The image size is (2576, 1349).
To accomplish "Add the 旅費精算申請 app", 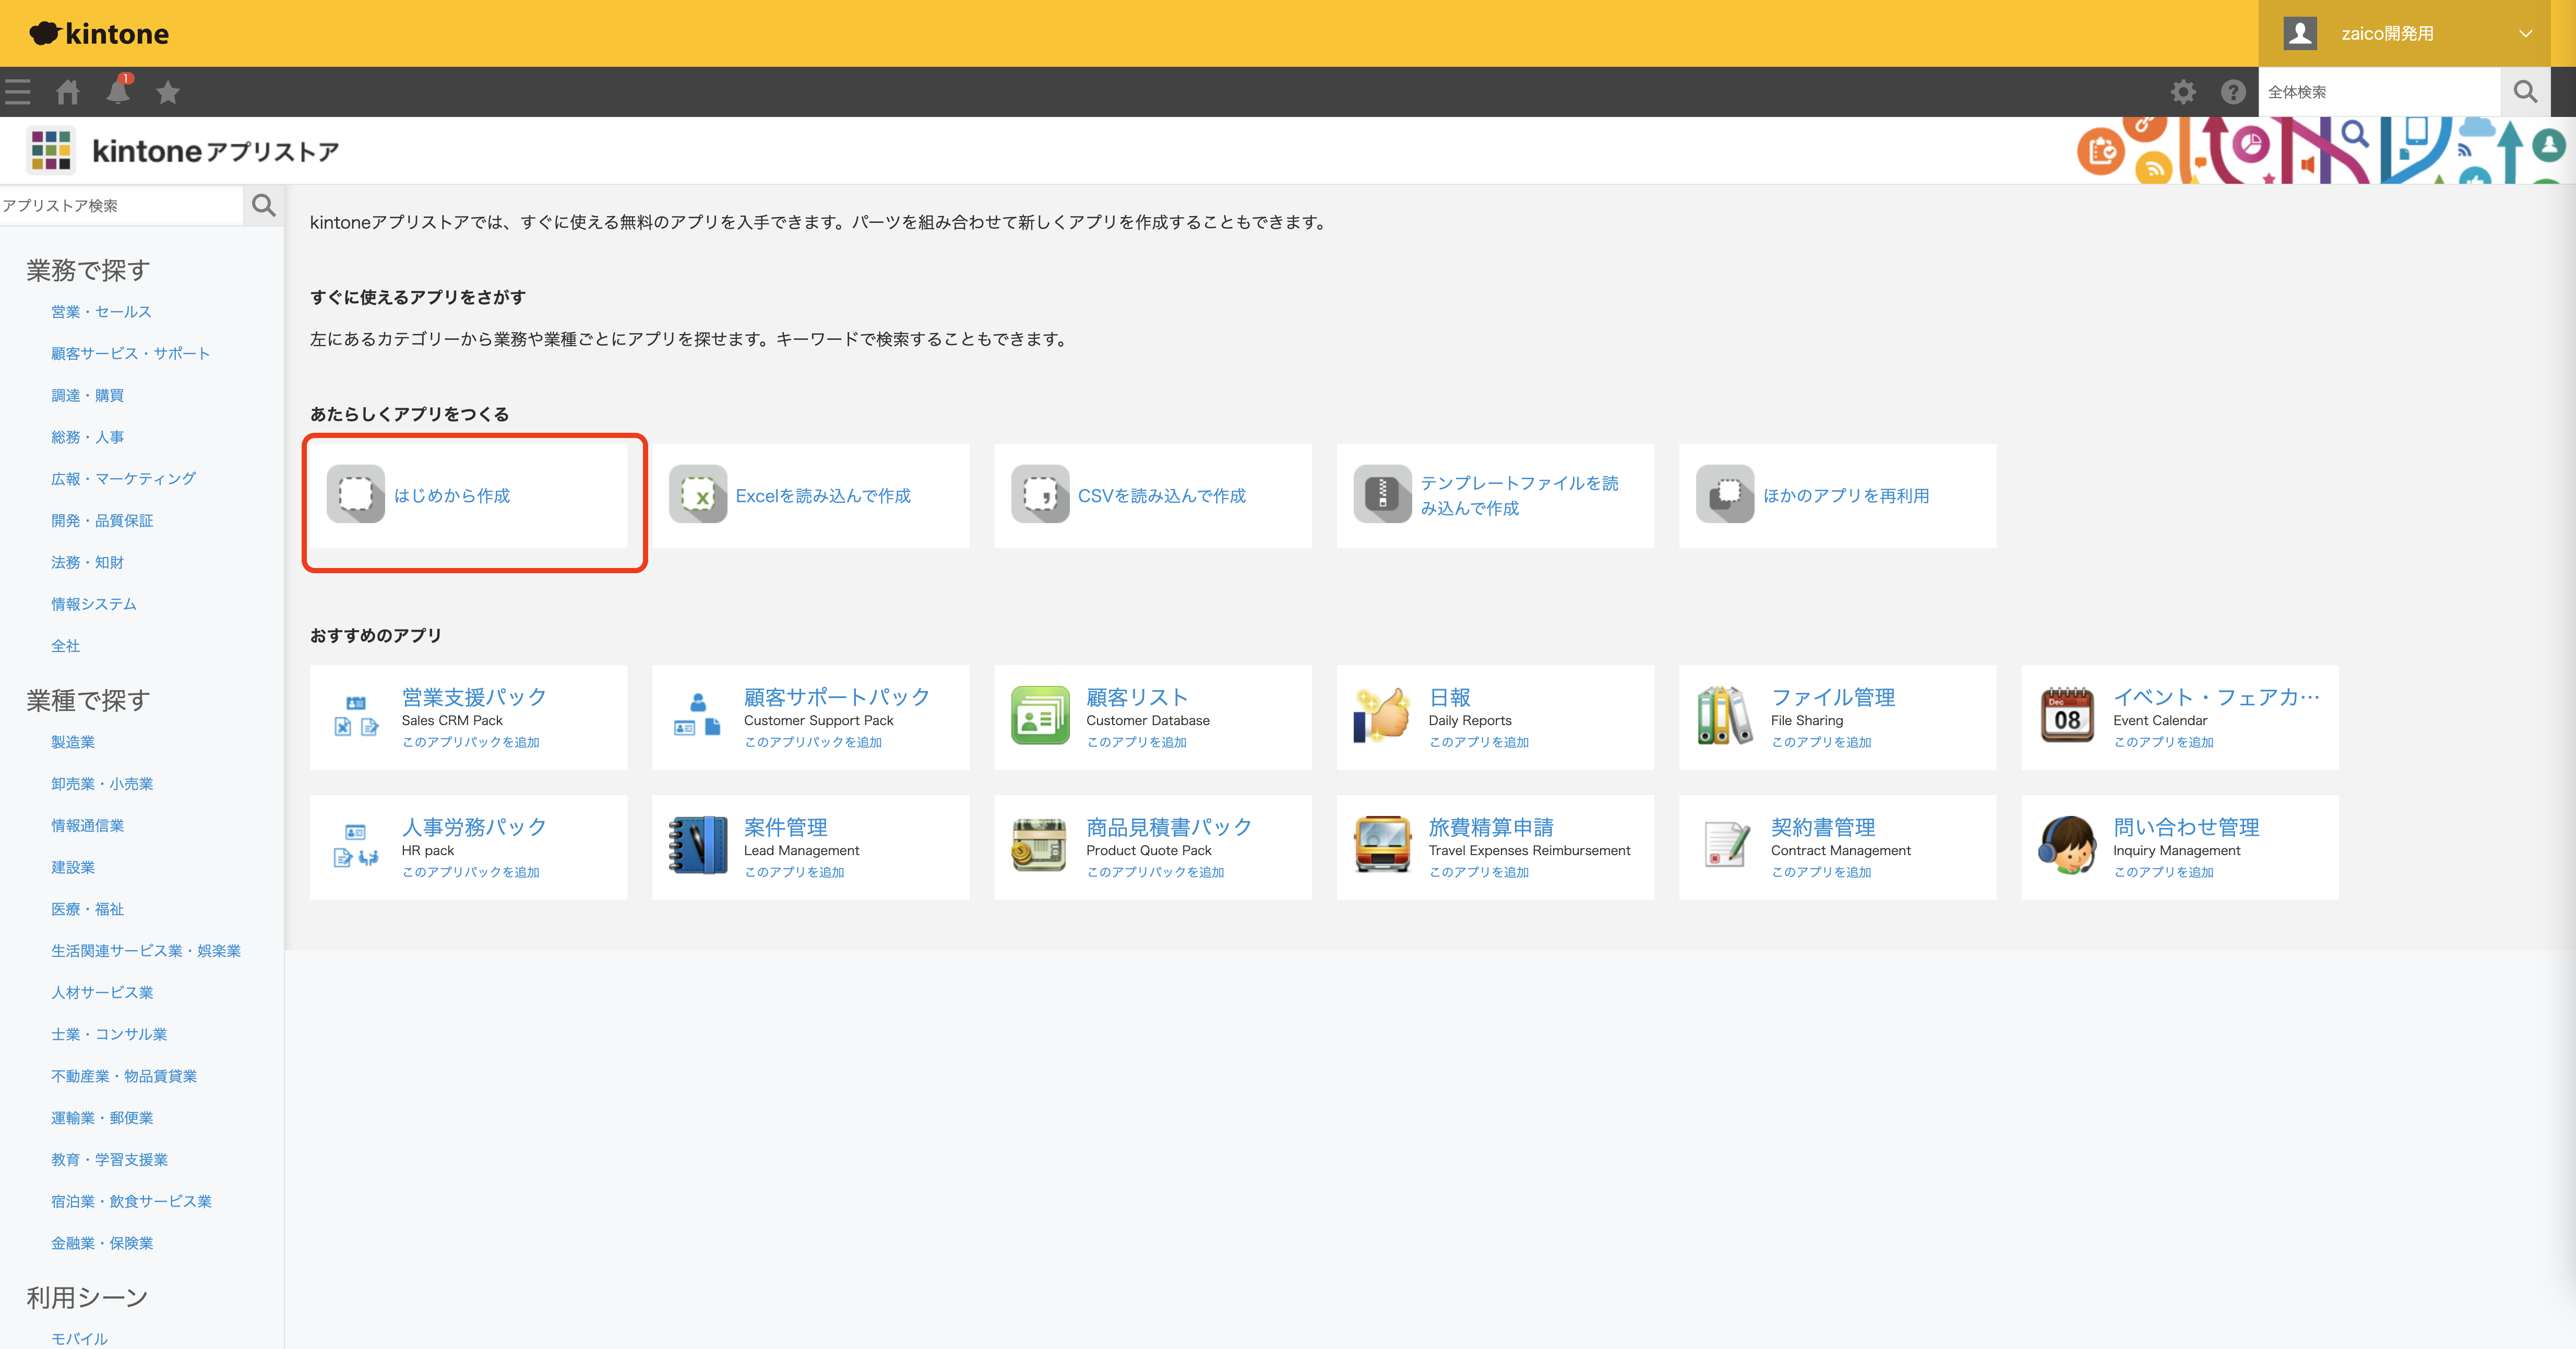I will 1478,872.
